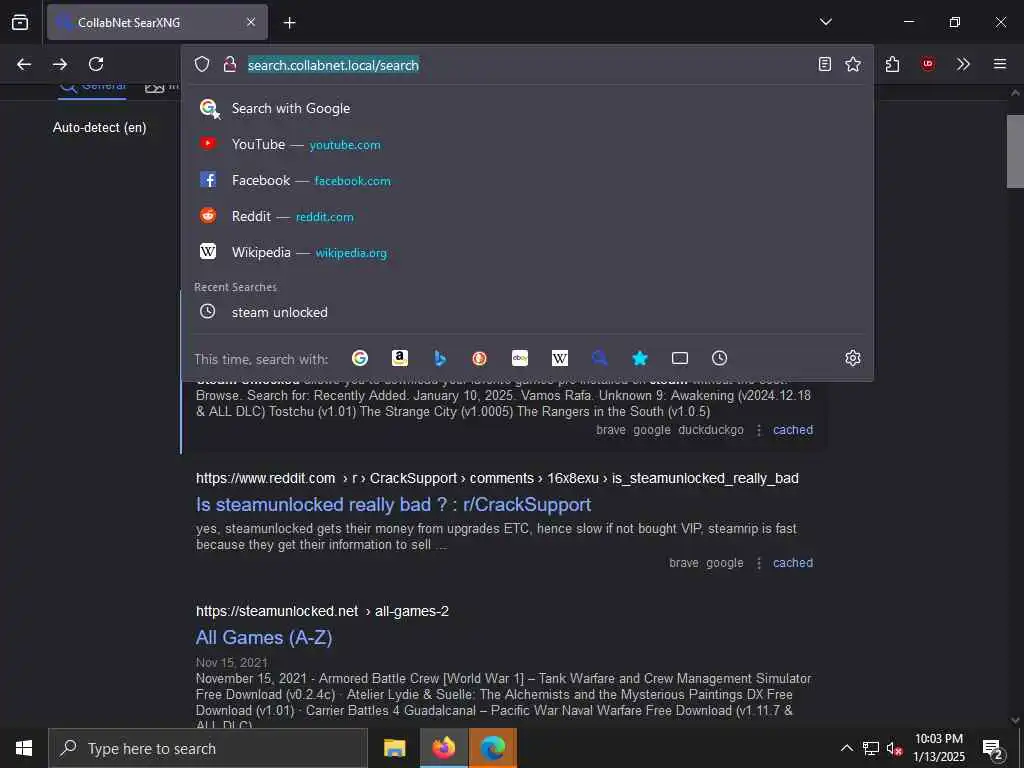Open Firefox View icon at top left
The height and width of the screenshot is (768, 1024).
pos(20,22)
